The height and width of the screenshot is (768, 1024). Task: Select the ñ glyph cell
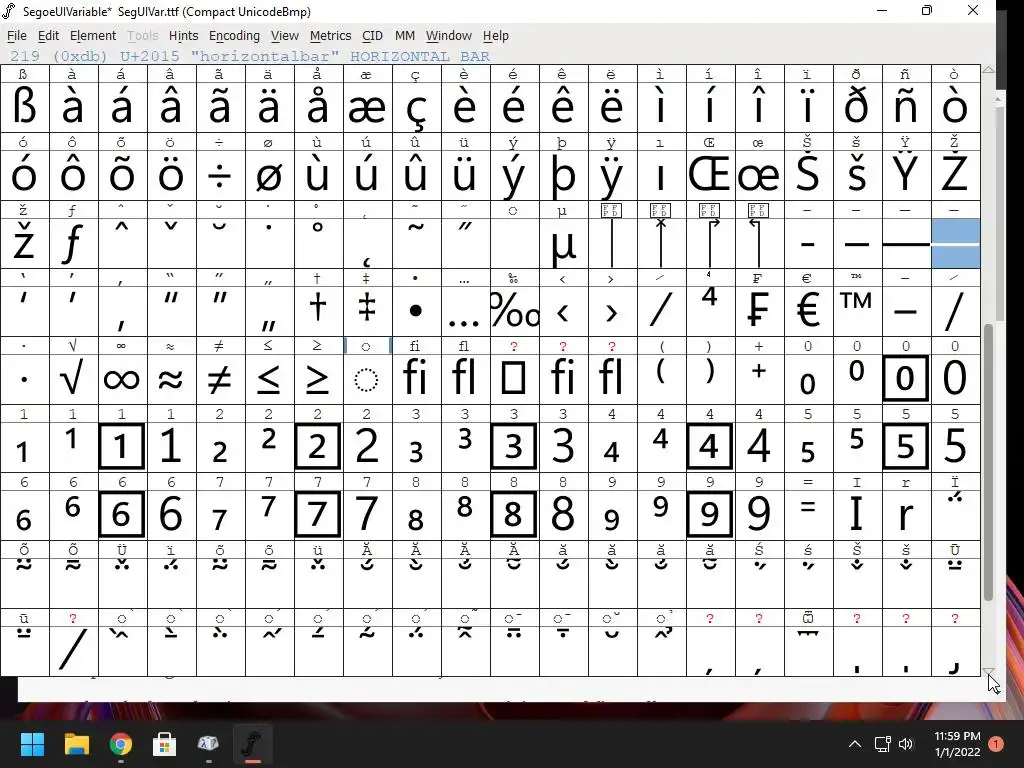click(x=906, y=106)
